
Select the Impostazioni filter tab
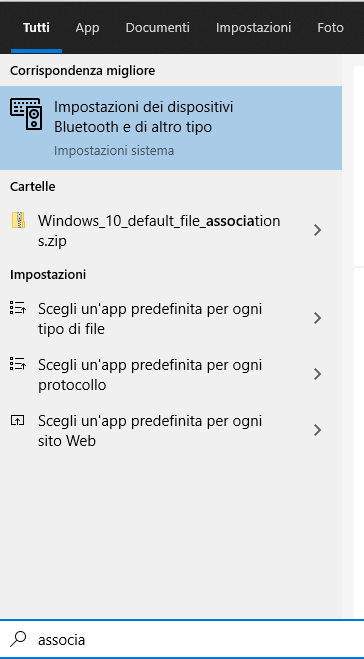pos(253,28)
